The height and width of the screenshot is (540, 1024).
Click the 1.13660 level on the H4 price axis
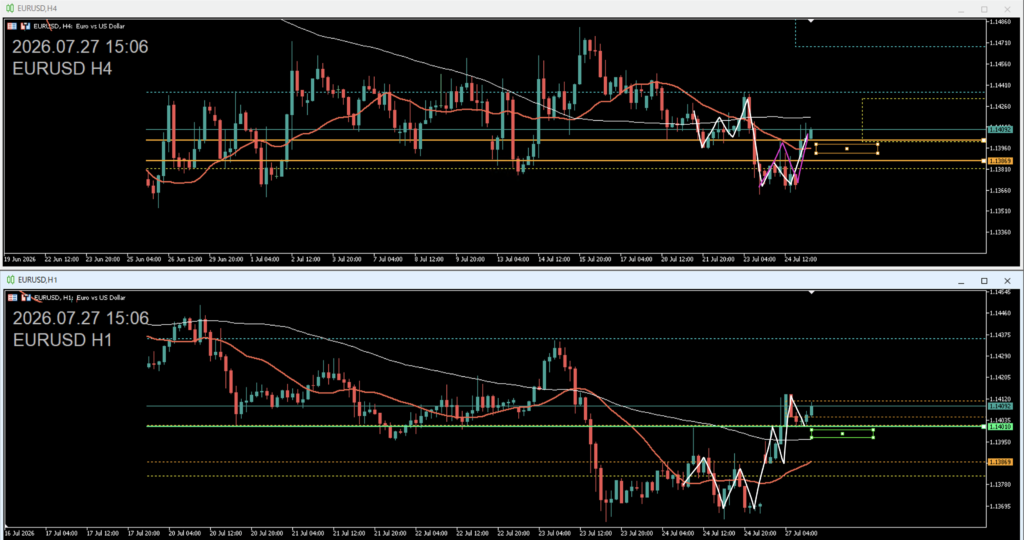(1001, 190)
